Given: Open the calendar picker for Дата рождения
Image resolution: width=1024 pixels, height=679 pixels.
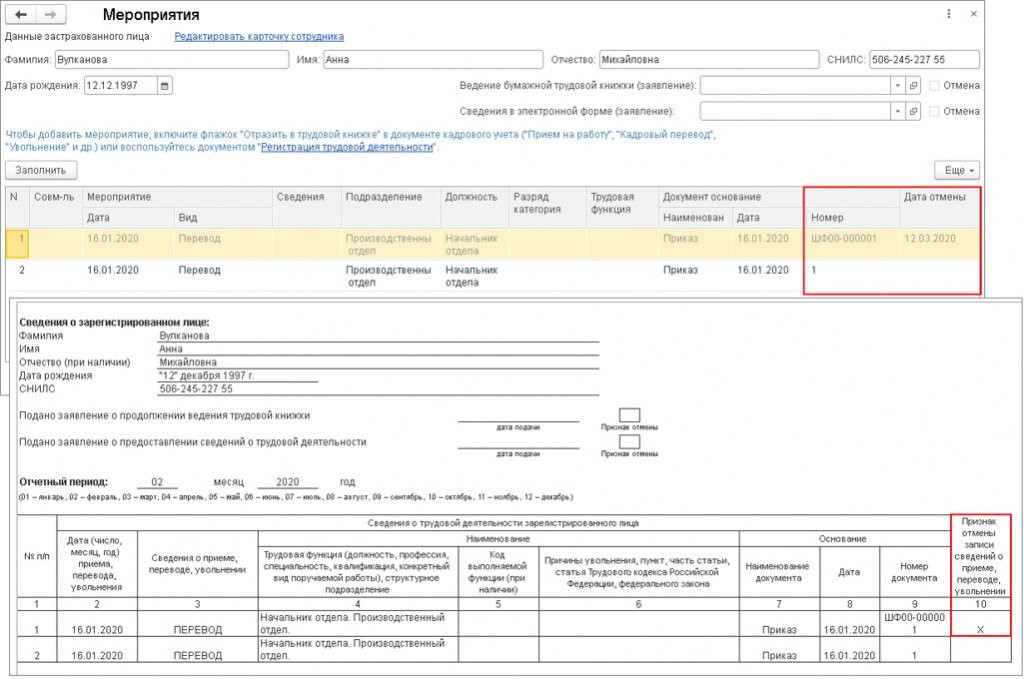Looking at the screenshot, I should pos(165,86).
